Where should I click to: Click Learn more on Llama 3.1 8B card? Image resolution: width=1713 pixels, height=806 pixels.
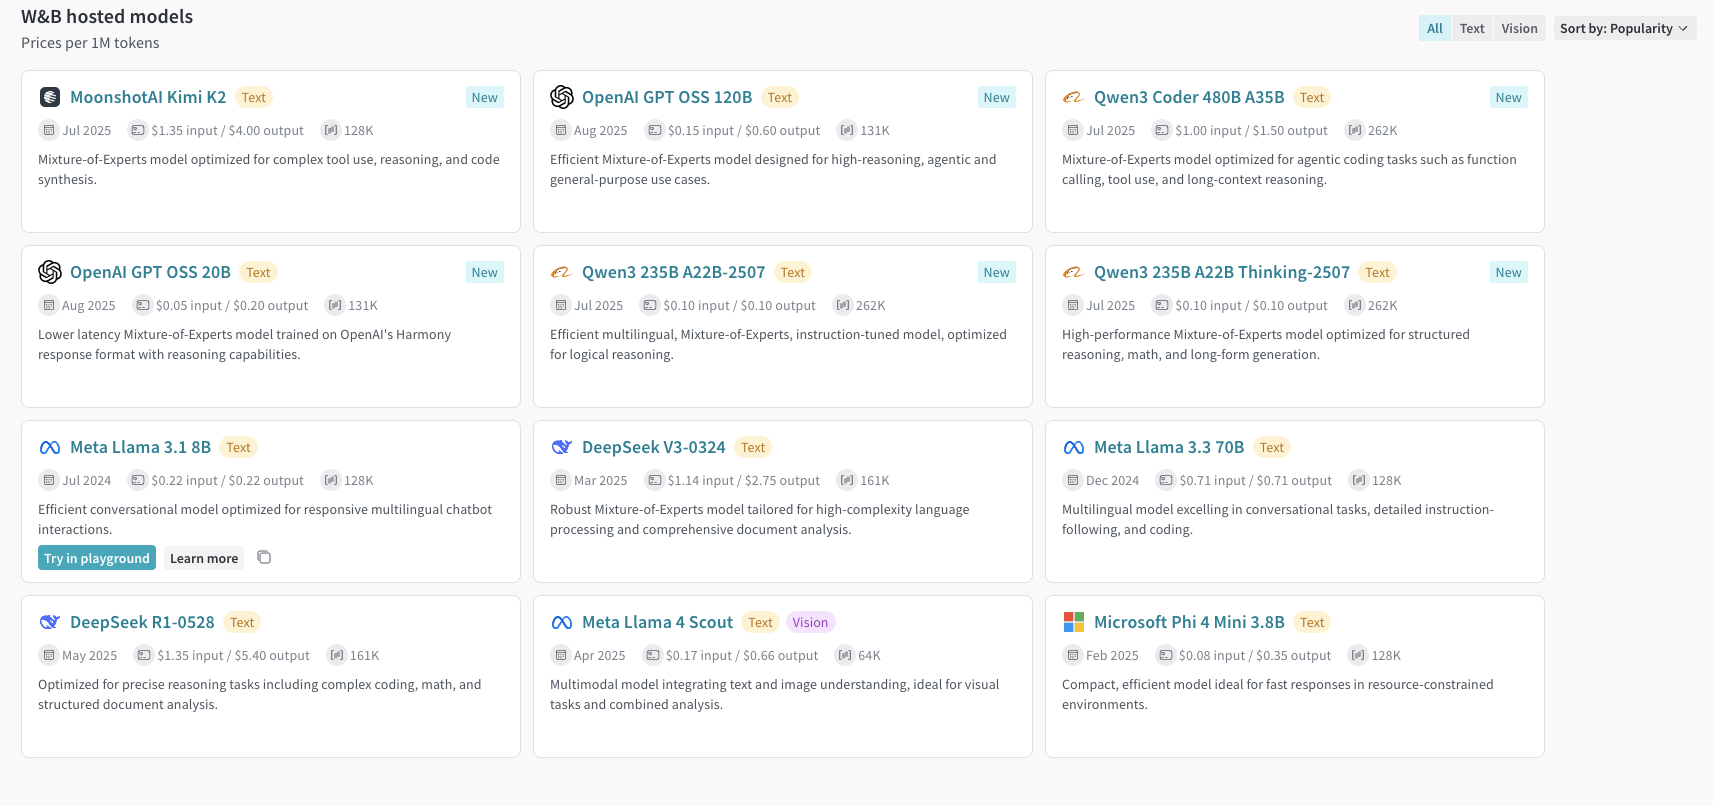pos(204,558)
